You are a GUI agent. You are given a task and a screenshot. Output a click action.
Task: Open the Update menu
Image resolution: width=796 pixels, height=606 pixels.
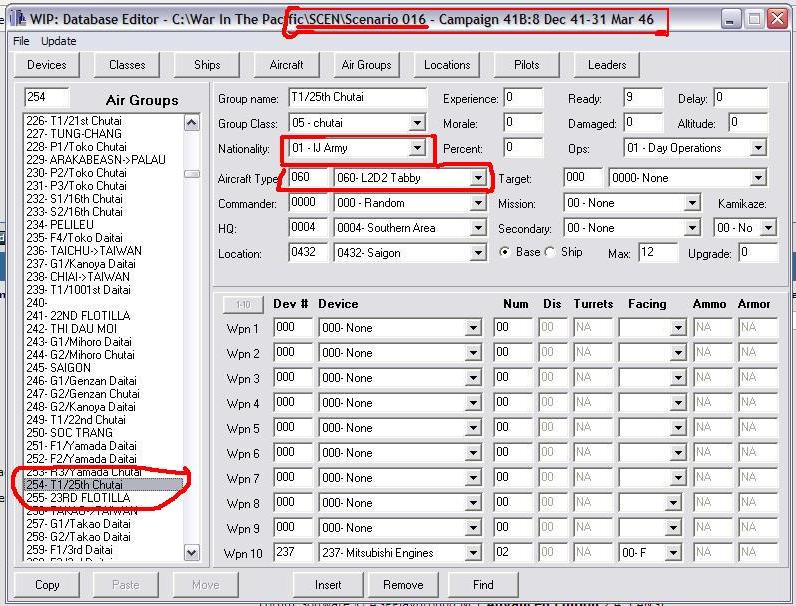coord(58,41)
